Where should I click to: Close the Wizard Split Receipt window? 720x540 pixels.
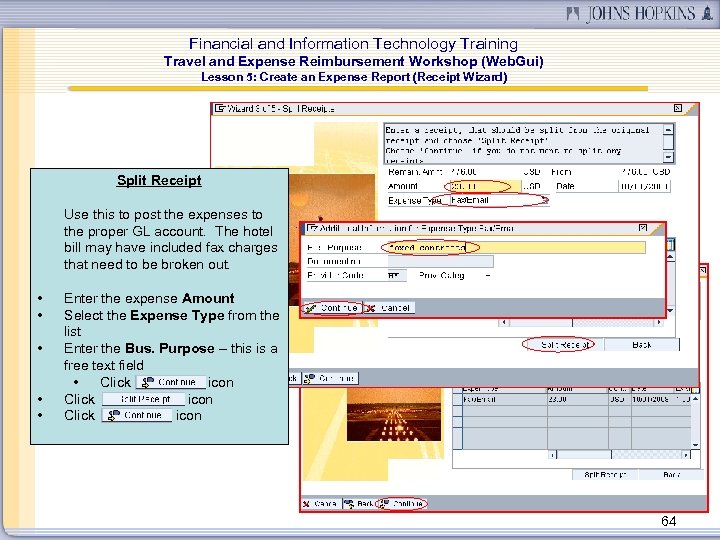[678, 108]
